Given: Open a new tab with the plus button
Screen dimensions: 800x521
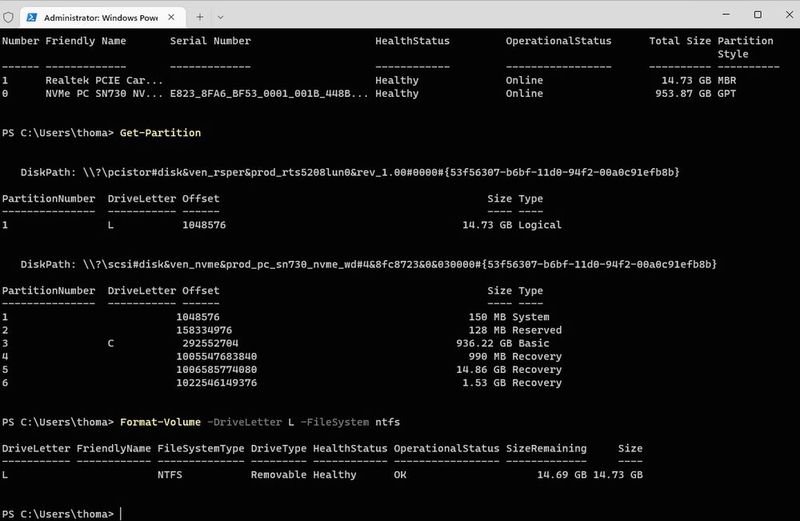Looking at the screenshot, I should click(200, 17).
